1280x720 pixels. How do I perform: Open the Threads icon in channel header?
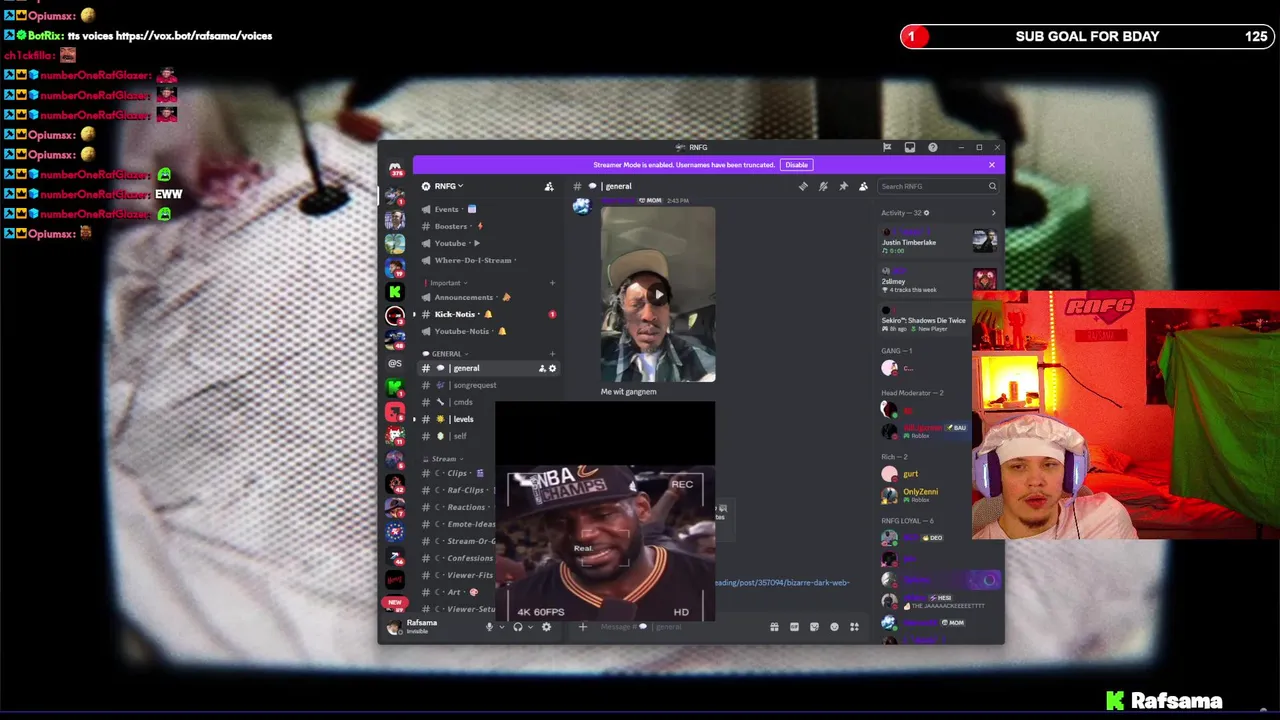pos(803,186)
